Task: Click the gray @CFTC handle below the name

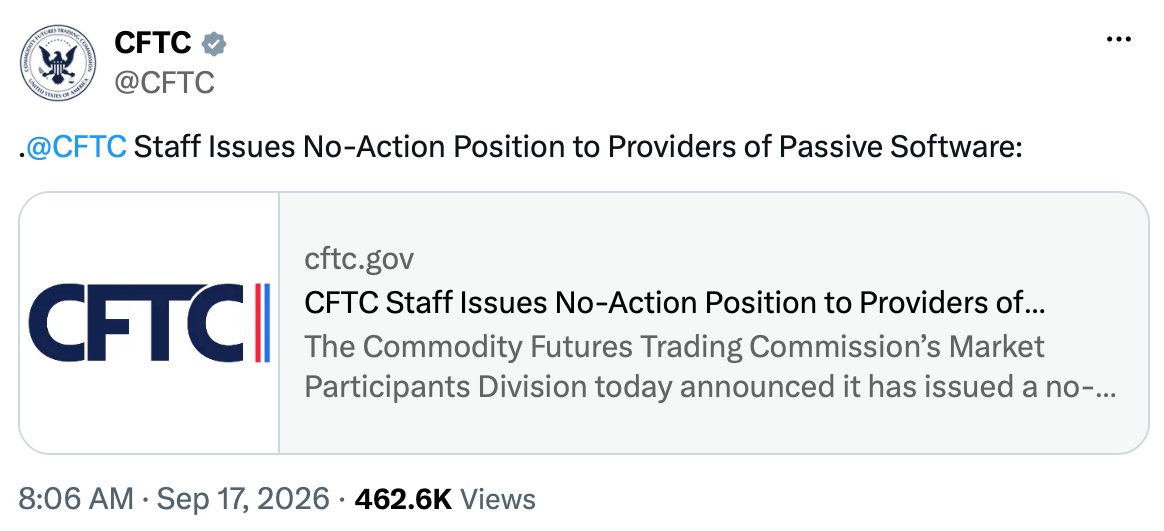Action: point(164,82)
